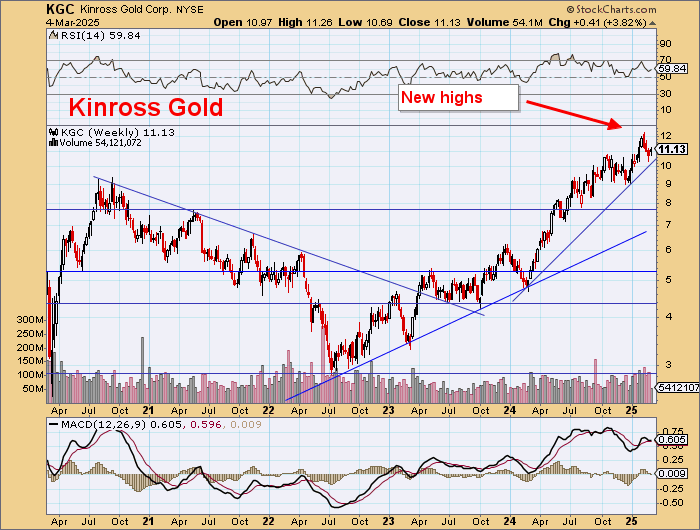Click the Open 10.97 value

pyautogui.click(x=242, y=22)
